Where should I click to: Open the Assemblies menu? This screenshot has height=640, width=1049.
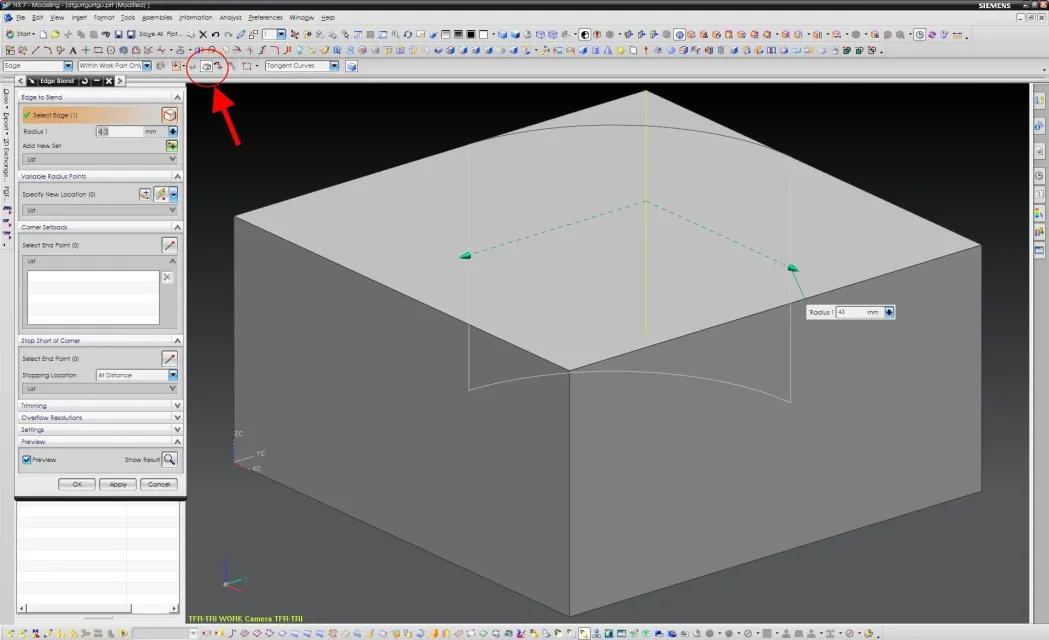point(157,18)
